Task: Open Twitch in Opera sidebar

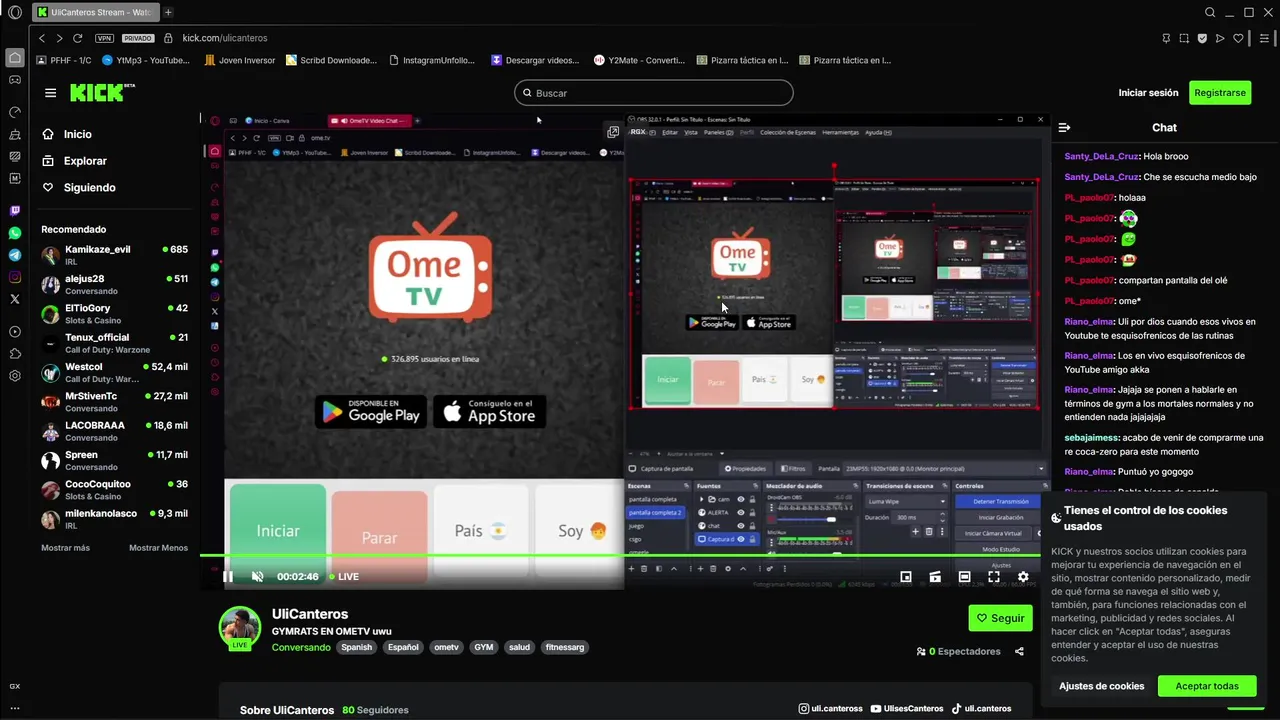Action: [15, 211]
